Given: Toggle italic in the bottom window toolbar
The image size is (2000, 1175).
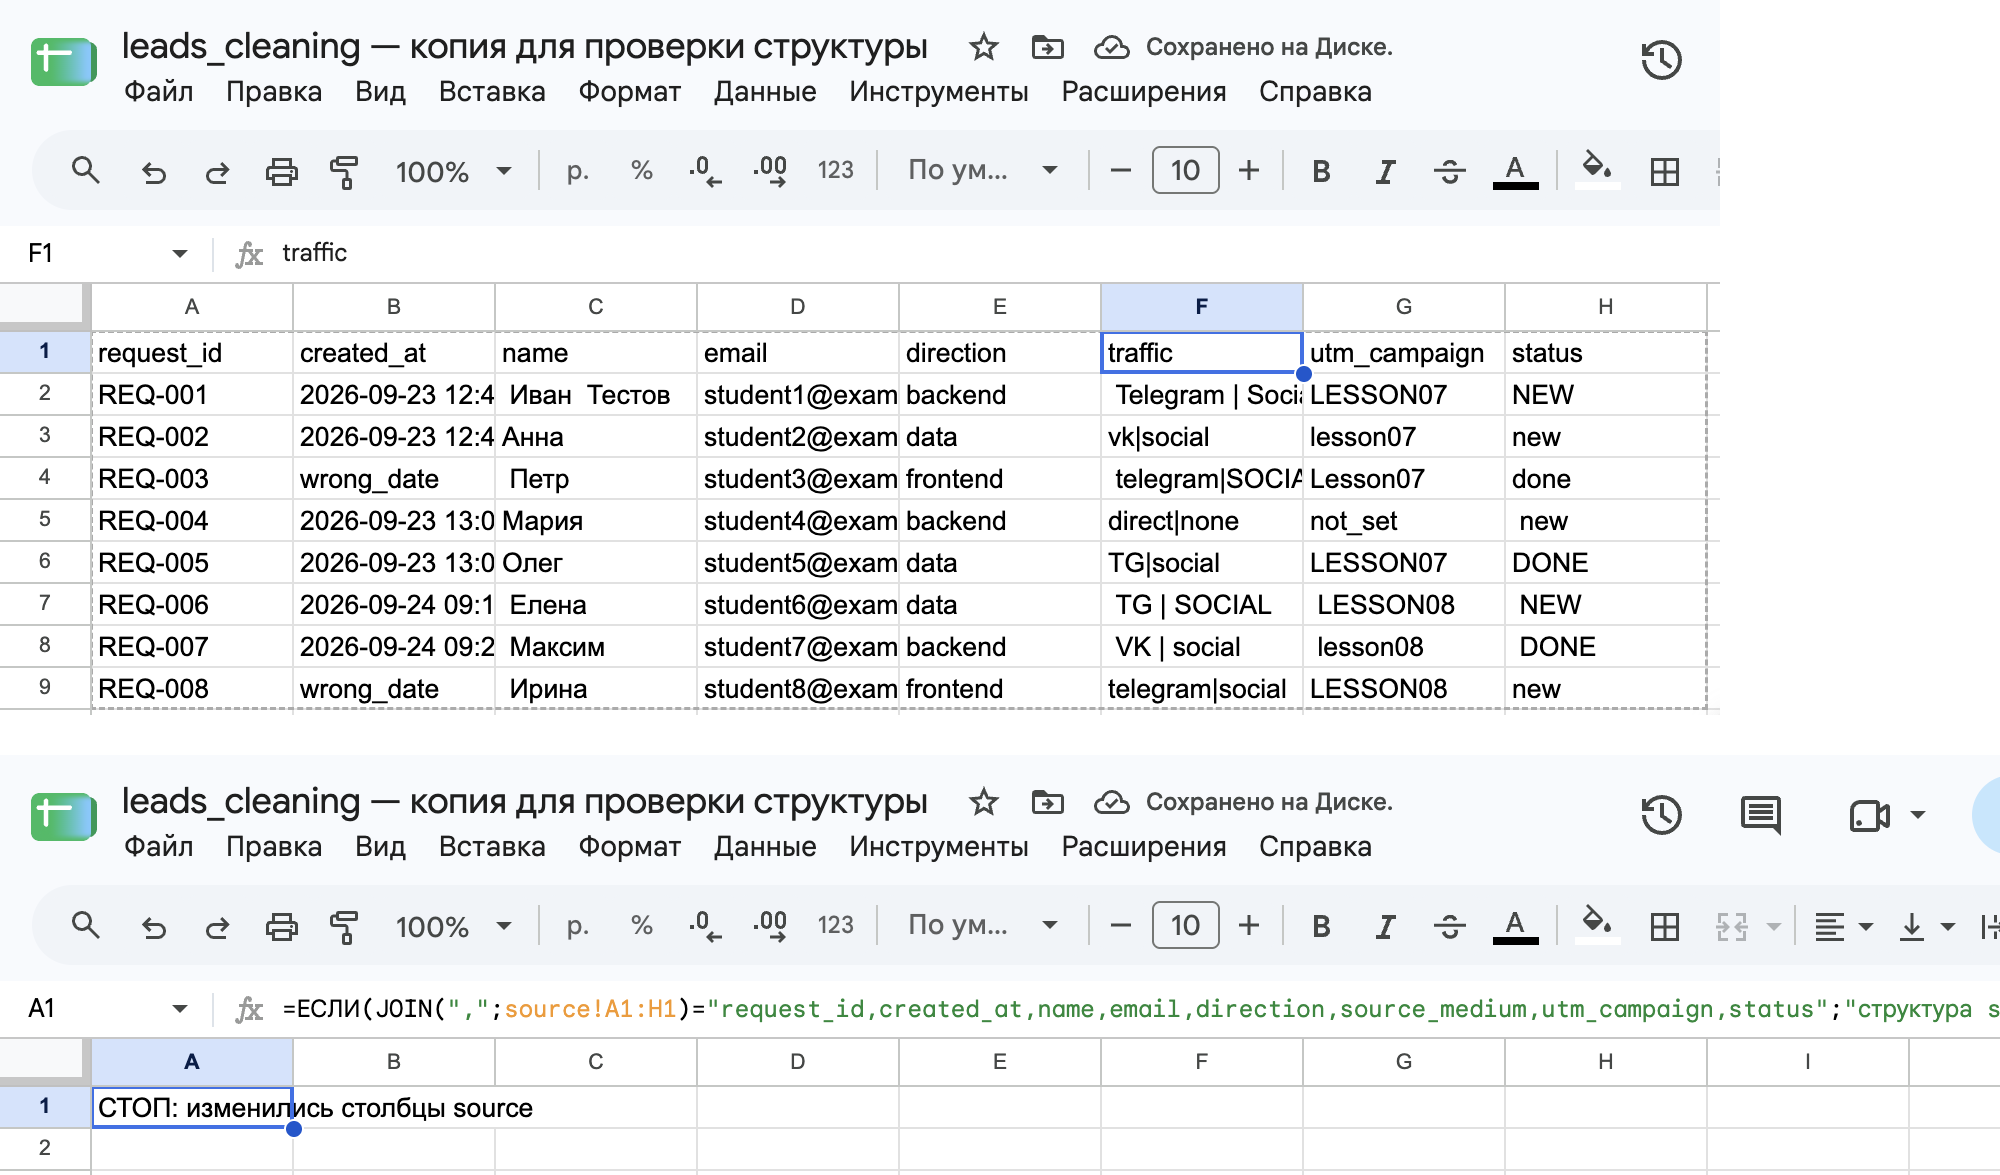Looking at the screenshot, I should (1385, 927).
